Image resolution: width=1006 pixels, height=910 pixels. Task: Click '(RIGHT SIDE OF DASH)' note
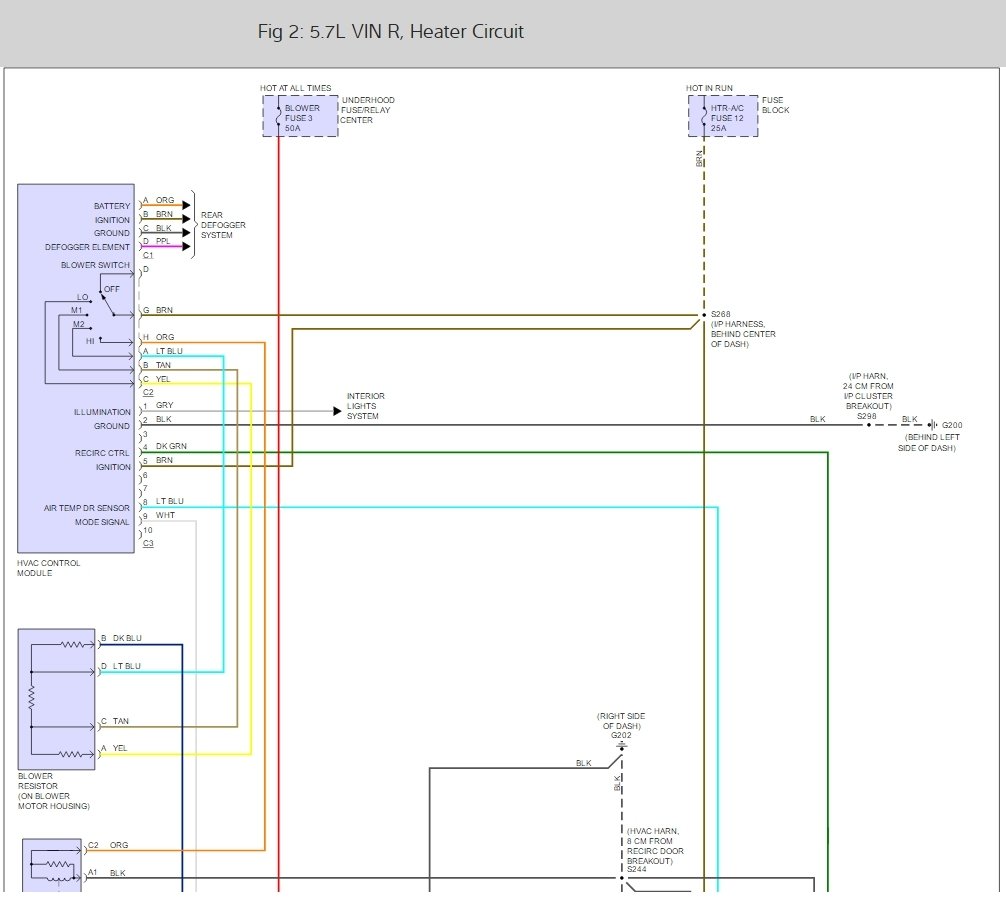621,721
